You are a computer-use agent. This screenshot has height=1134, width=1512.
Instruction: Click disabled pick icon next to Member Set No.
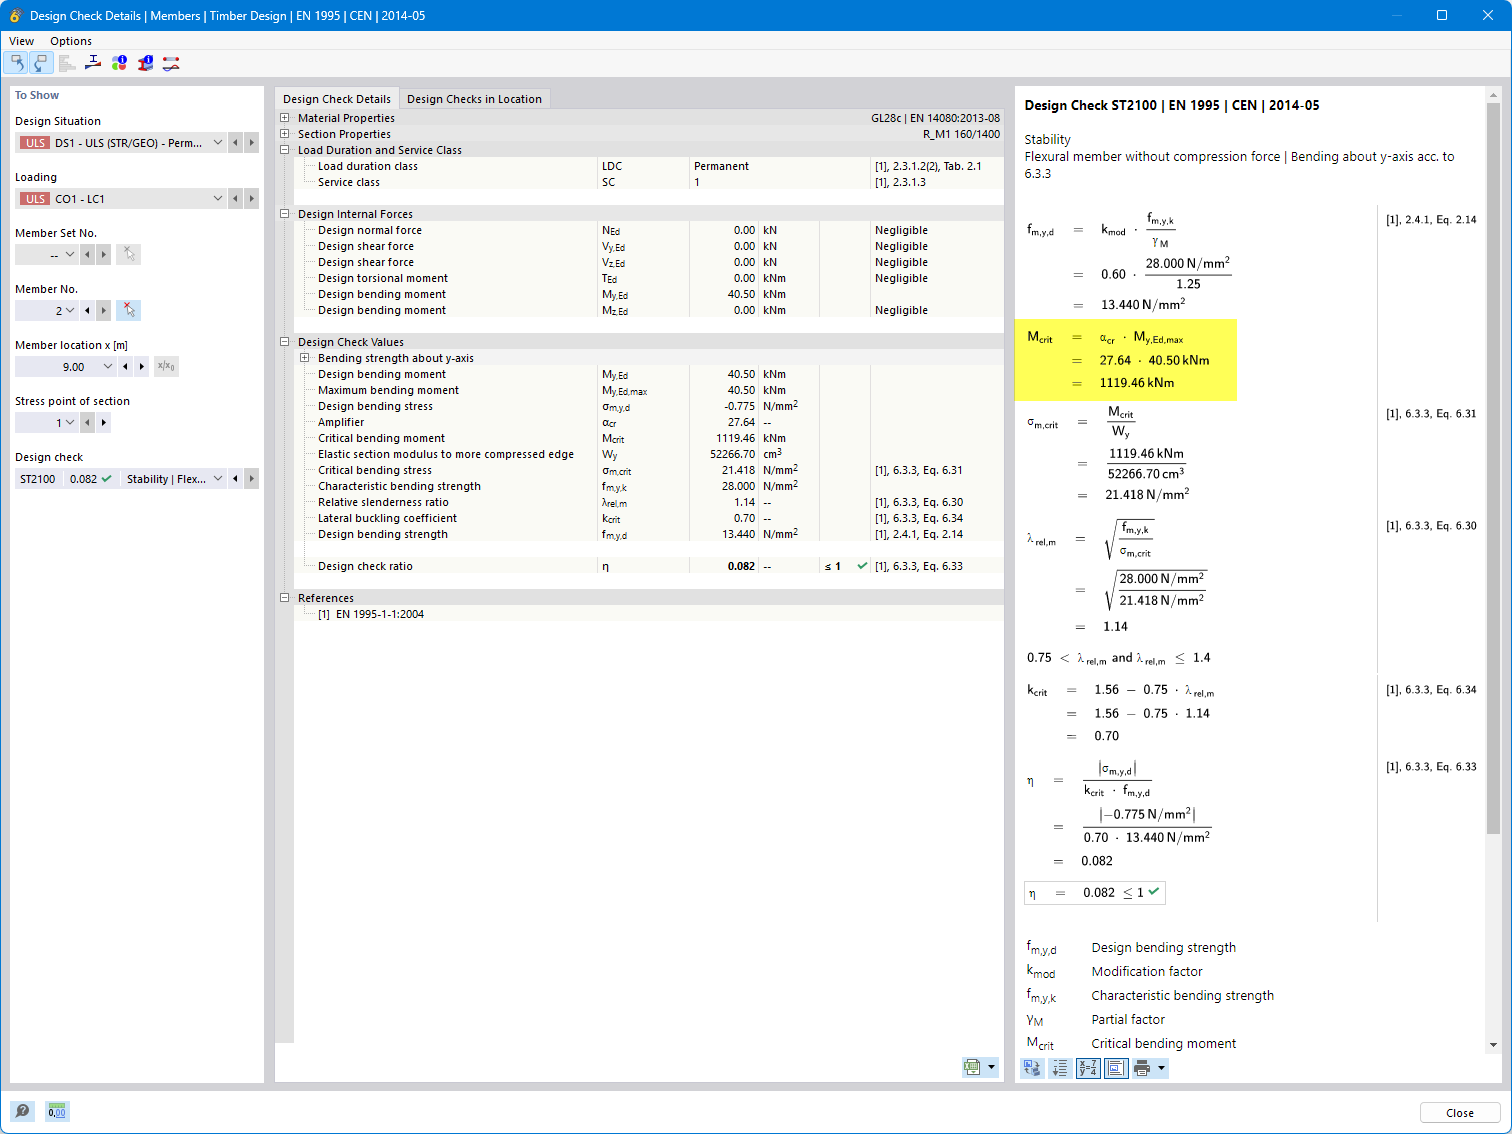128,254
